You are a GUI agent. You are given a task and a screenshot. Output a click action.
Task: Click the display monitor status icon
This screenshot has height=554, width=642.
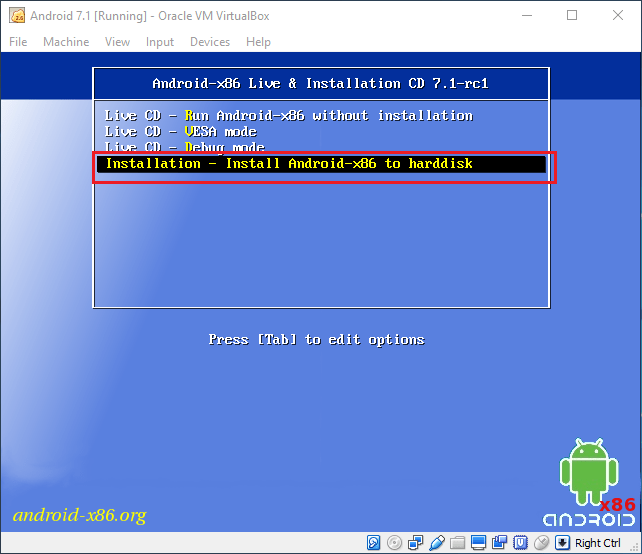(x=478, y=543)
